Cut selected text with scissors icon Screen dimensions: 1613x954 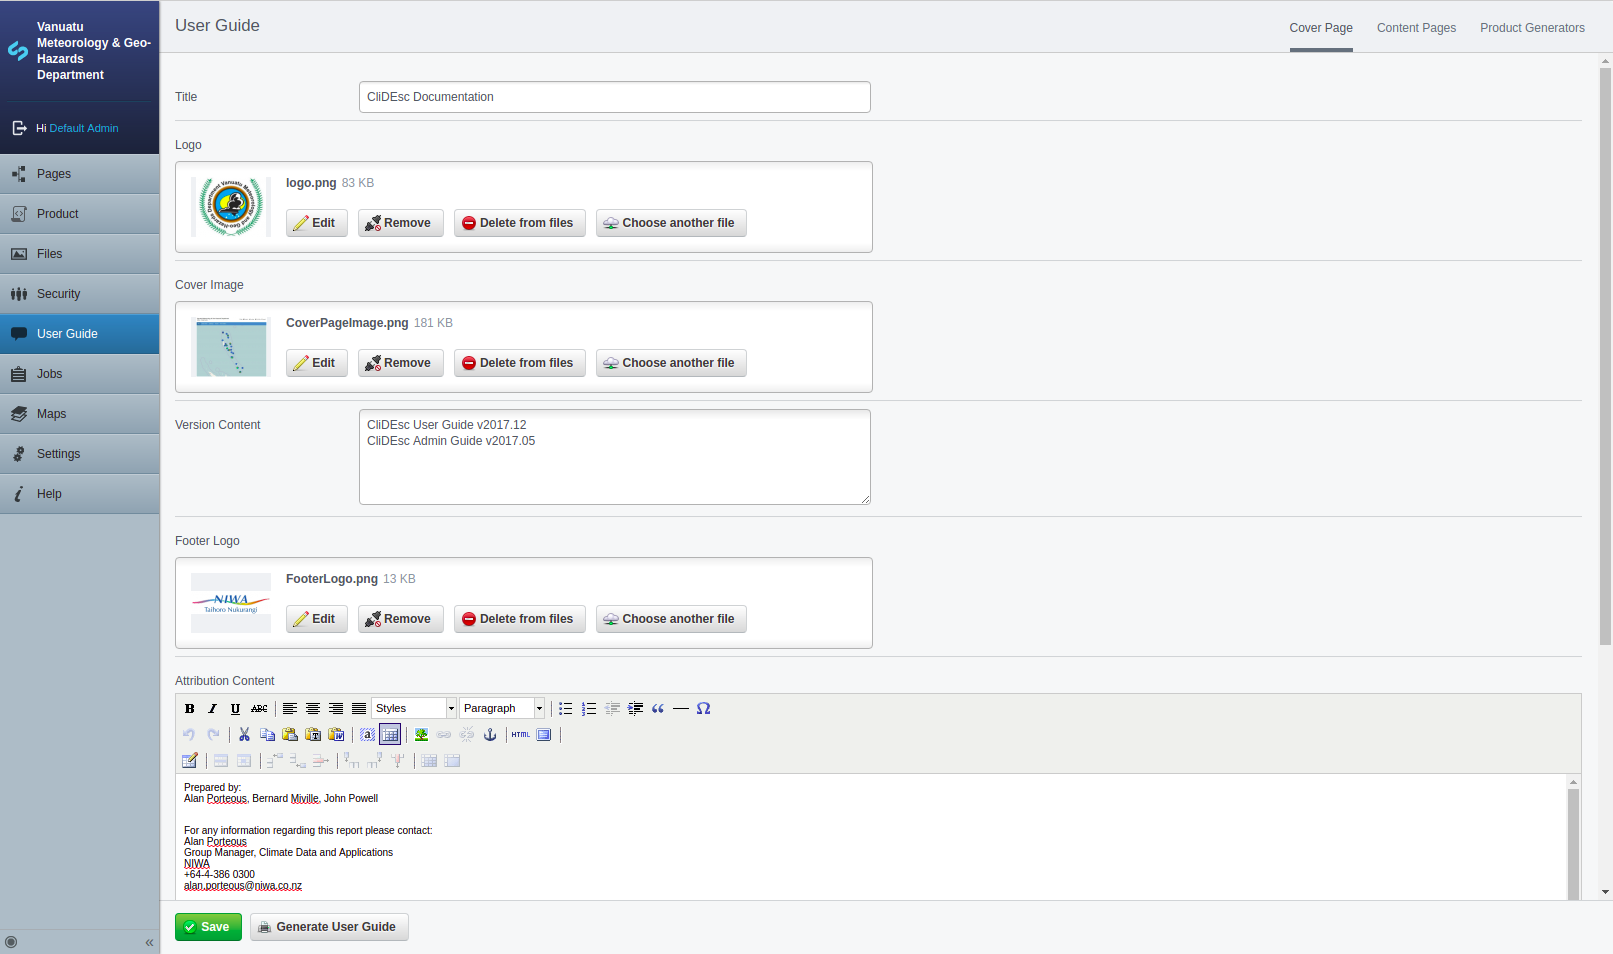click(x=244, y=735)
